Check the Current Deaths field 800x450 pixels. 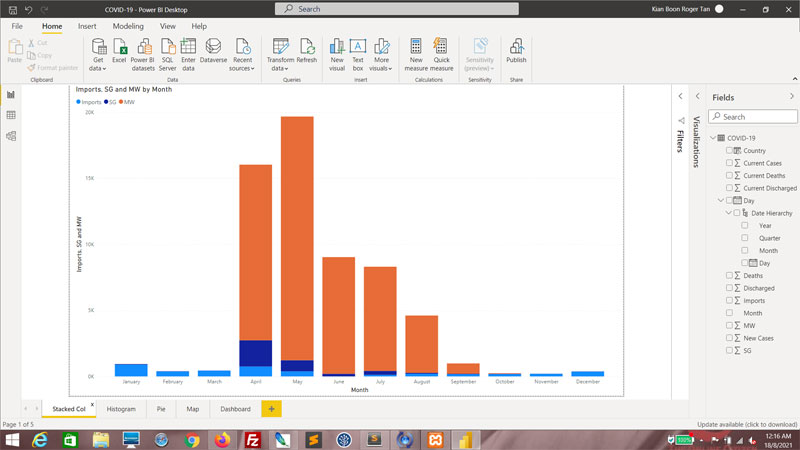(729, 176)
